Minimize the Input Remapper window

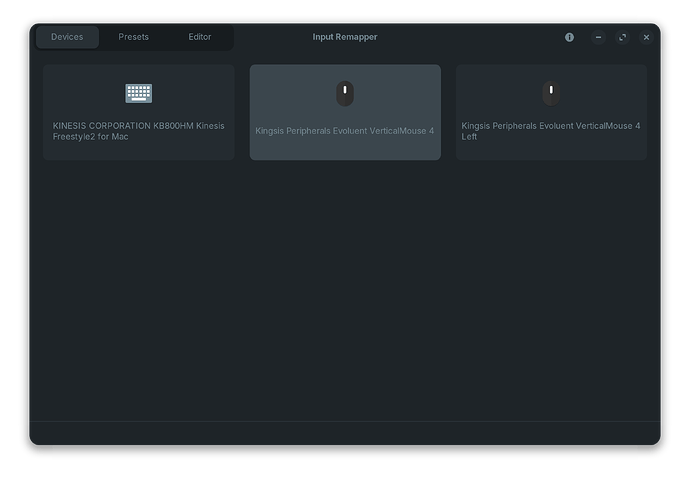coord(598,37)
